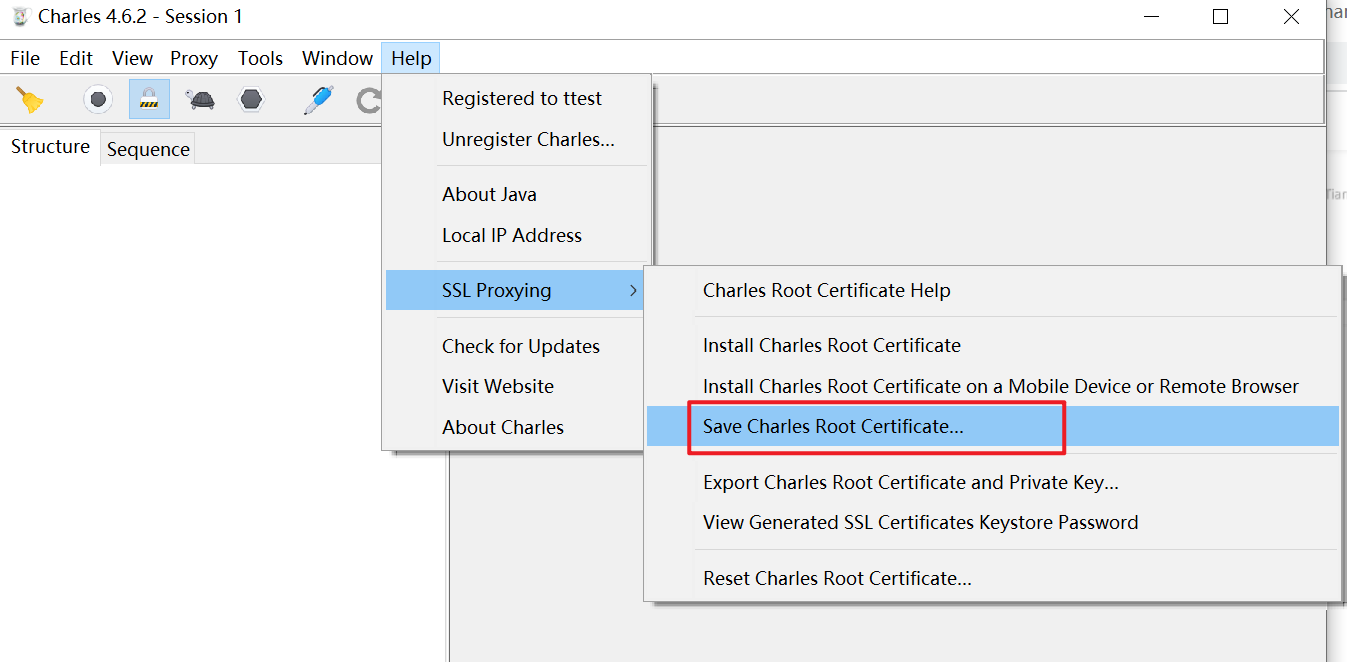Image resolution: width=1347 pixels, height=662 pixels.
Task: Open the Proxy menu
Action: point(194,58)
